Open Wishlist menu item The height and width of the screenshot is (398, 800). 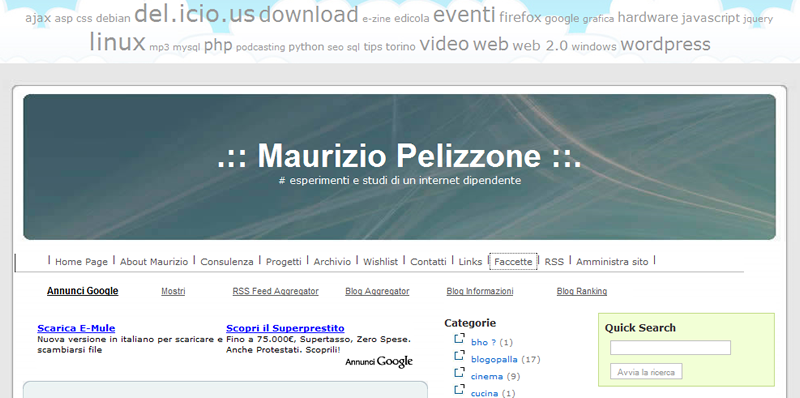click(380, 262)
